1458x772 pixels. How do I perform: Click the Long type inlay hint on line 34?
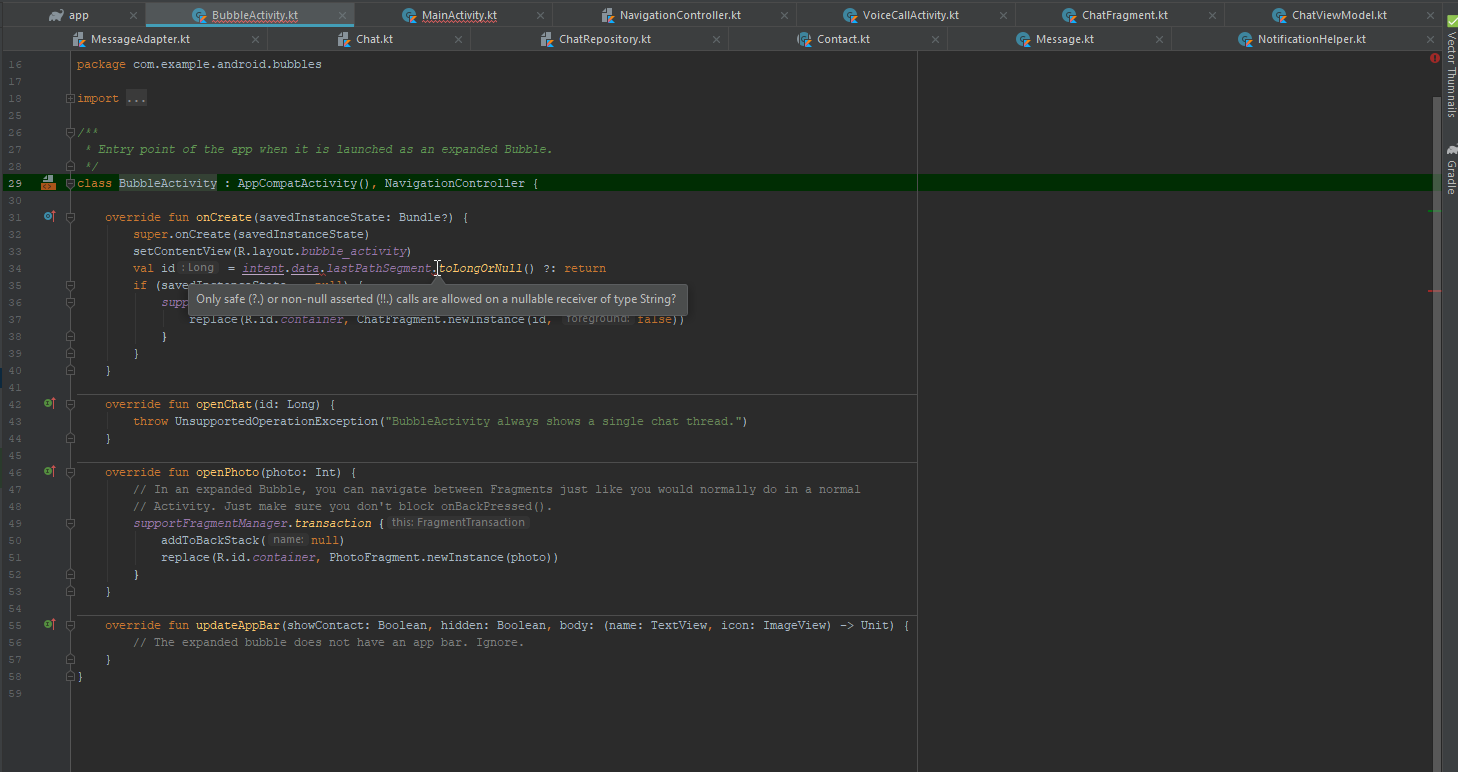199,268
